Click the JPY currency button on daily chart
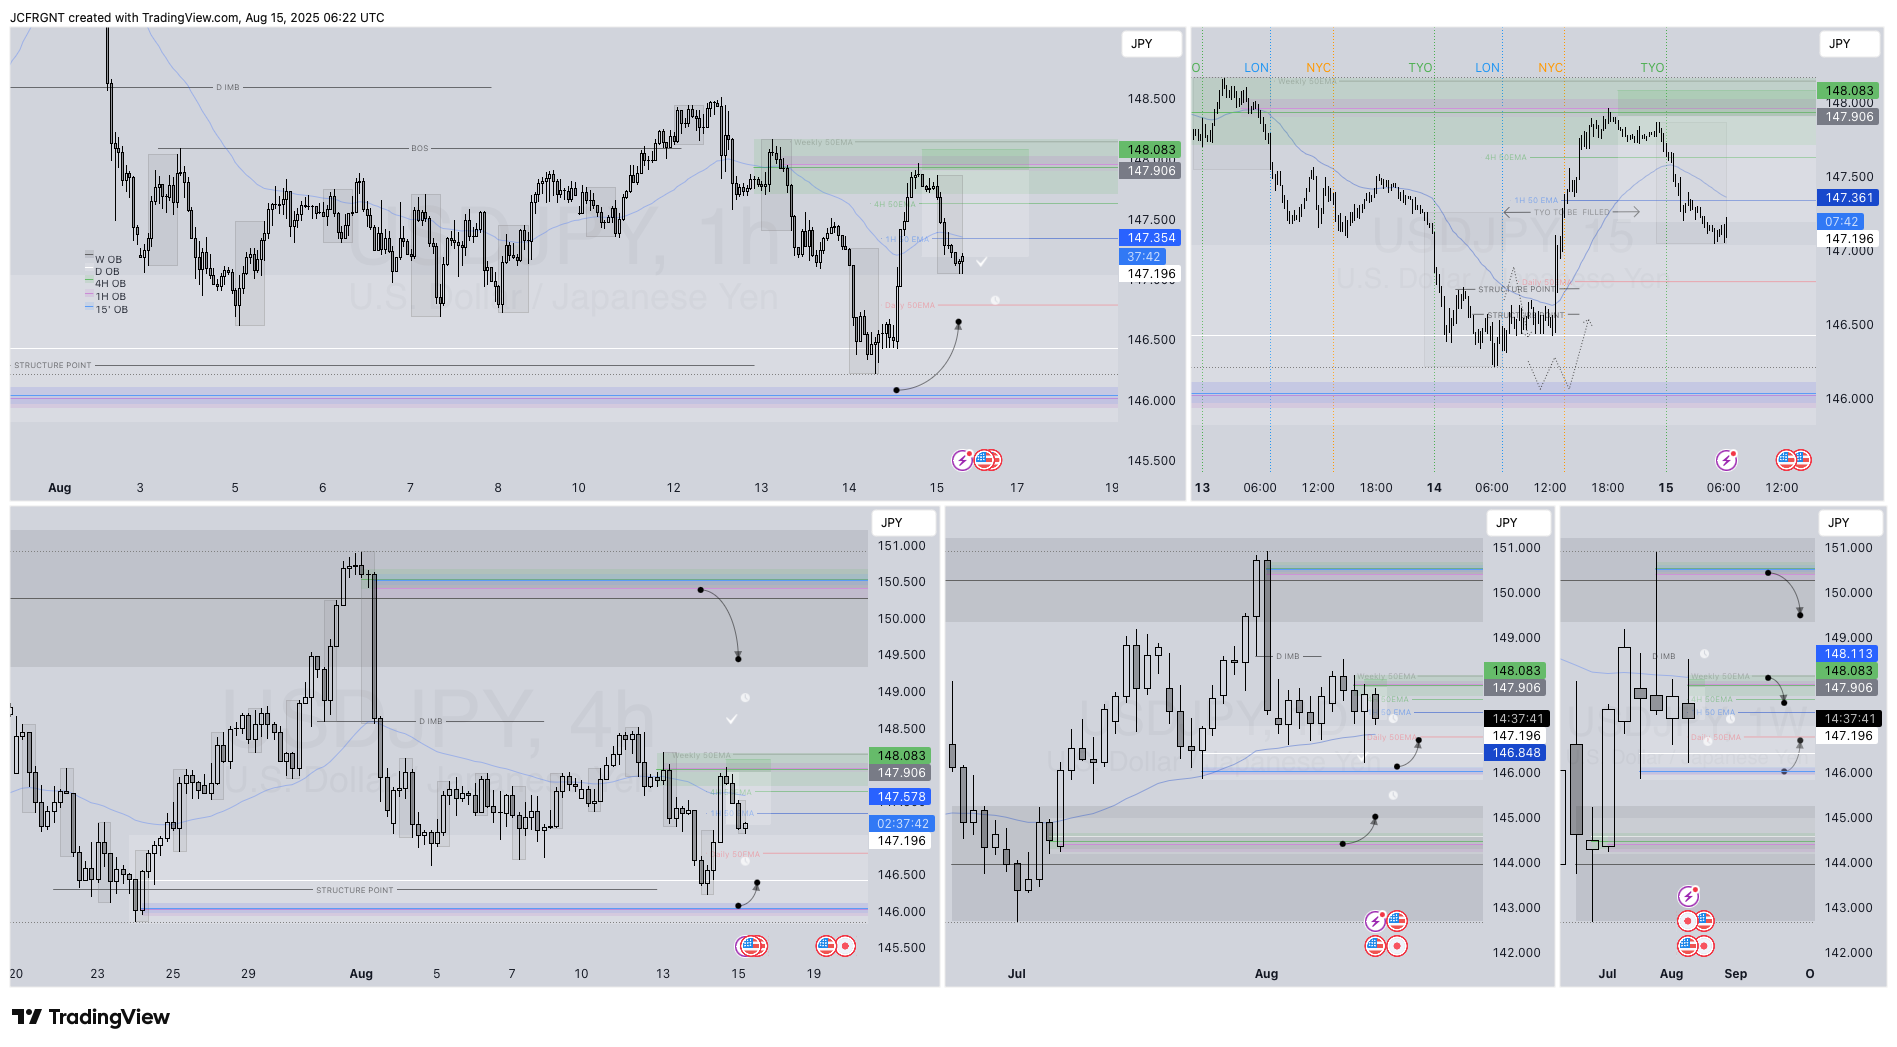Image resolution: width=1897 pixels, height=1047 pixels. coord(1518,523)
